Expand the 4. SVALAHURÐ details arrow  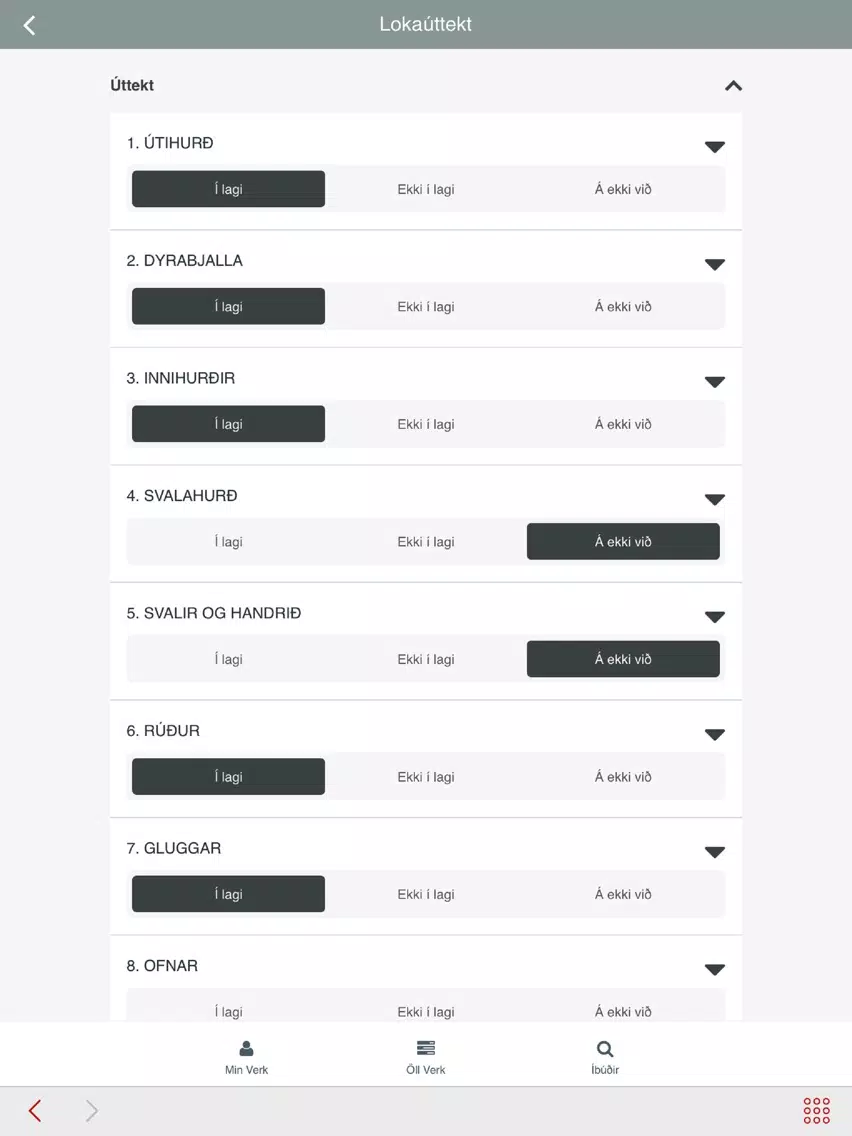pyautogui.click(x=714, y=500)
